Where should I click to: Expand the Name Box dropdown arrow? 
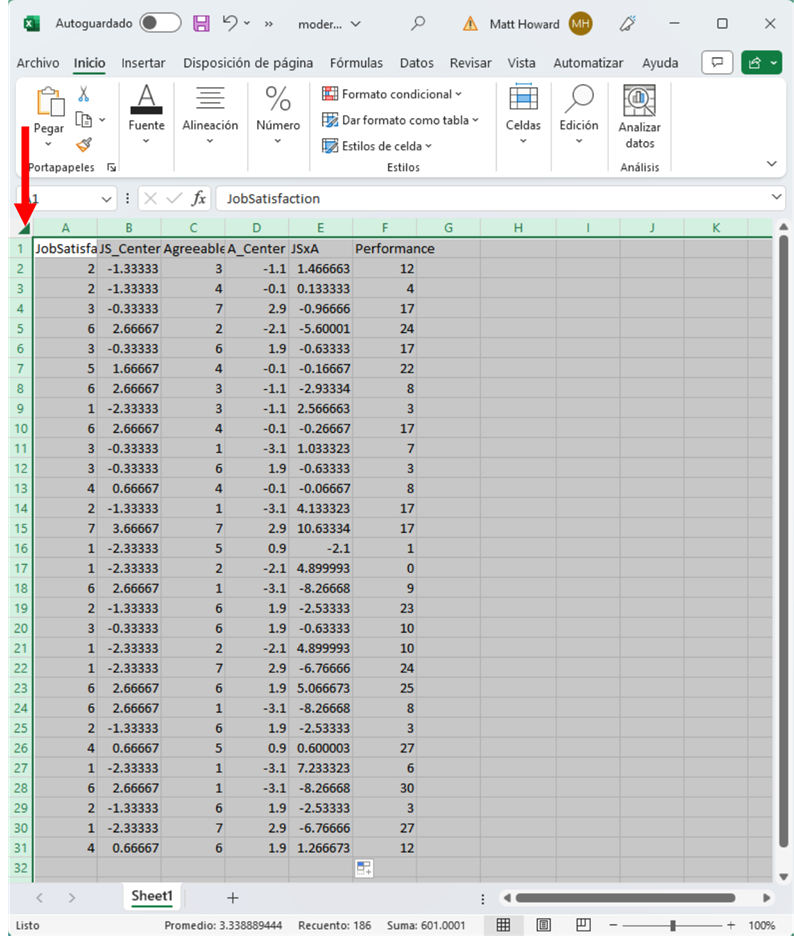tap(107, 198)
